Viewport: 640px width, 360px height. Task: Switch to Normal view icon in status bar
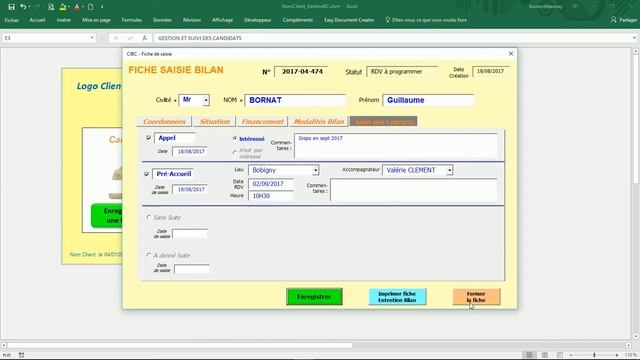529,355
